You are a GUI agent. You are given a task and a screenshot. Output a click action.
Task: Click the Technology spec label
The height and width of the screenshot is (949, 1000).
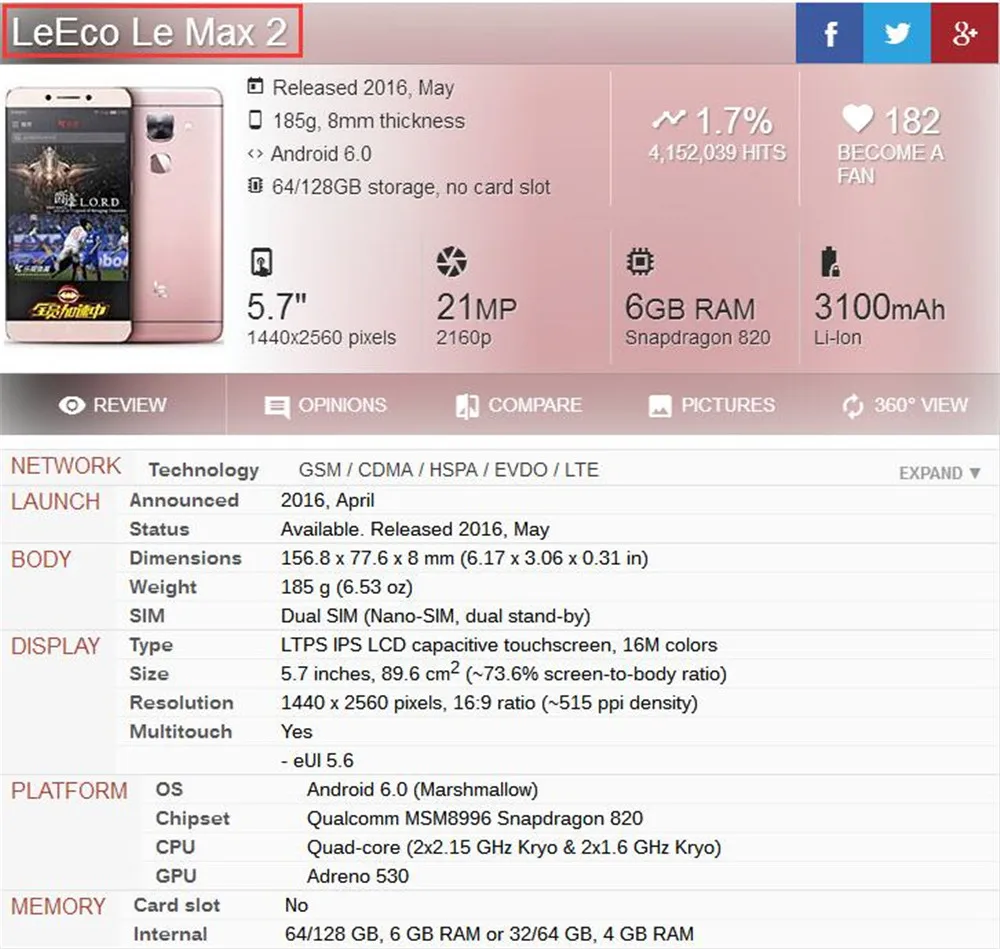(x=204, y=470)
